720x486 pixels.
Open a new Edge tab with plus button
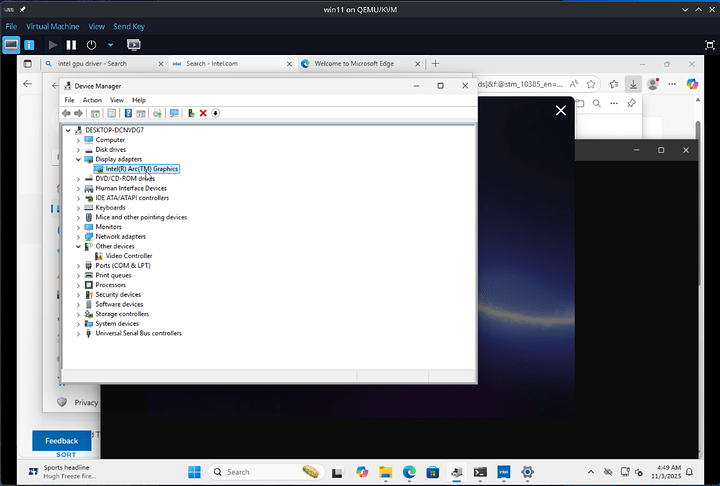435,64
